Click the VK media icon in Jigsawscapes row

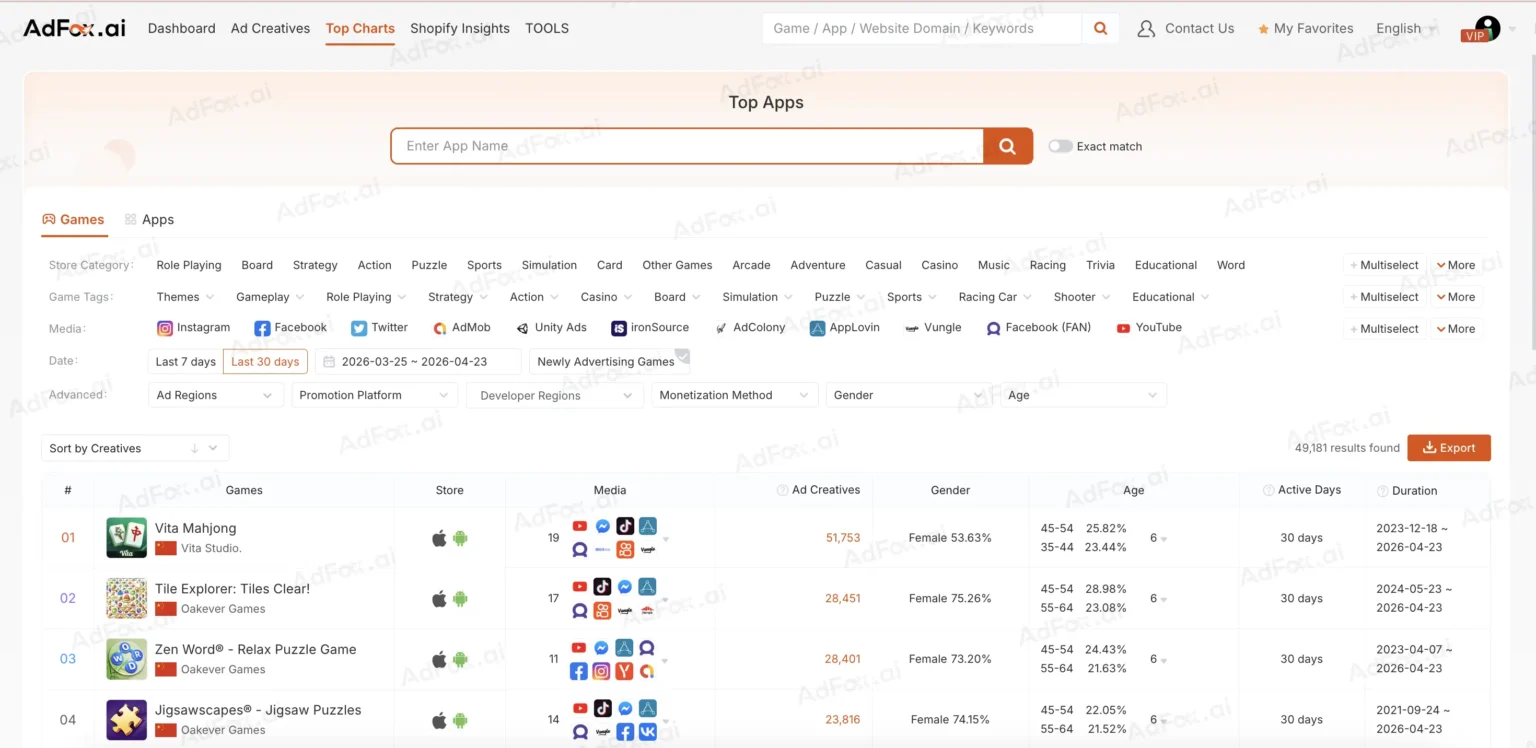(x=648, y=732)
